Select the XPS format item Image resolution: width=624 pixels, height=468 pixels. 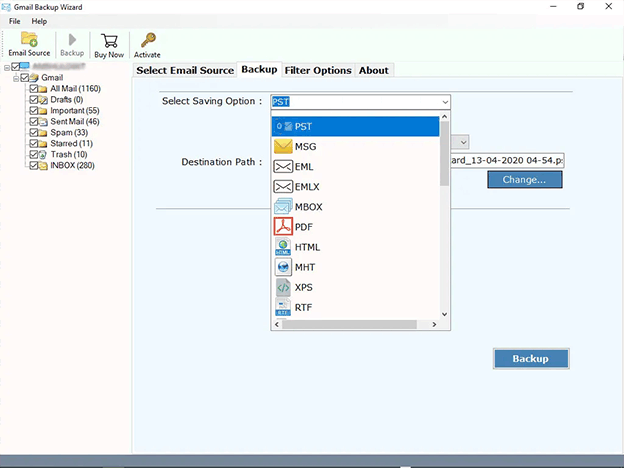tap(304, 287)
